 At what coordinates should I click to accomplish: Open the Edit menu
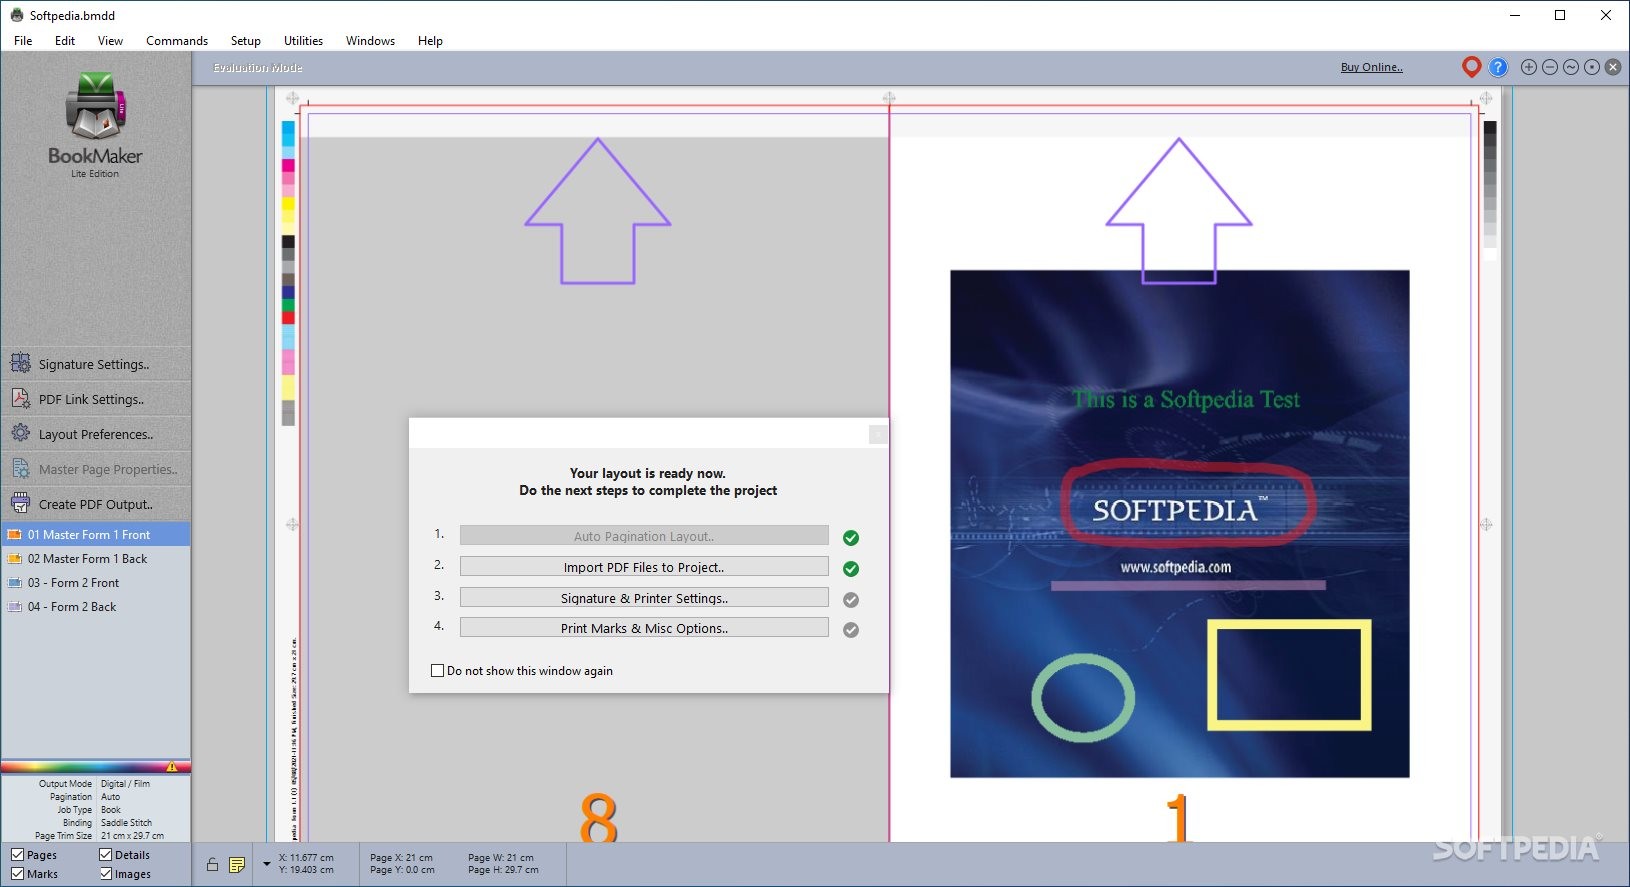point(65,41)
